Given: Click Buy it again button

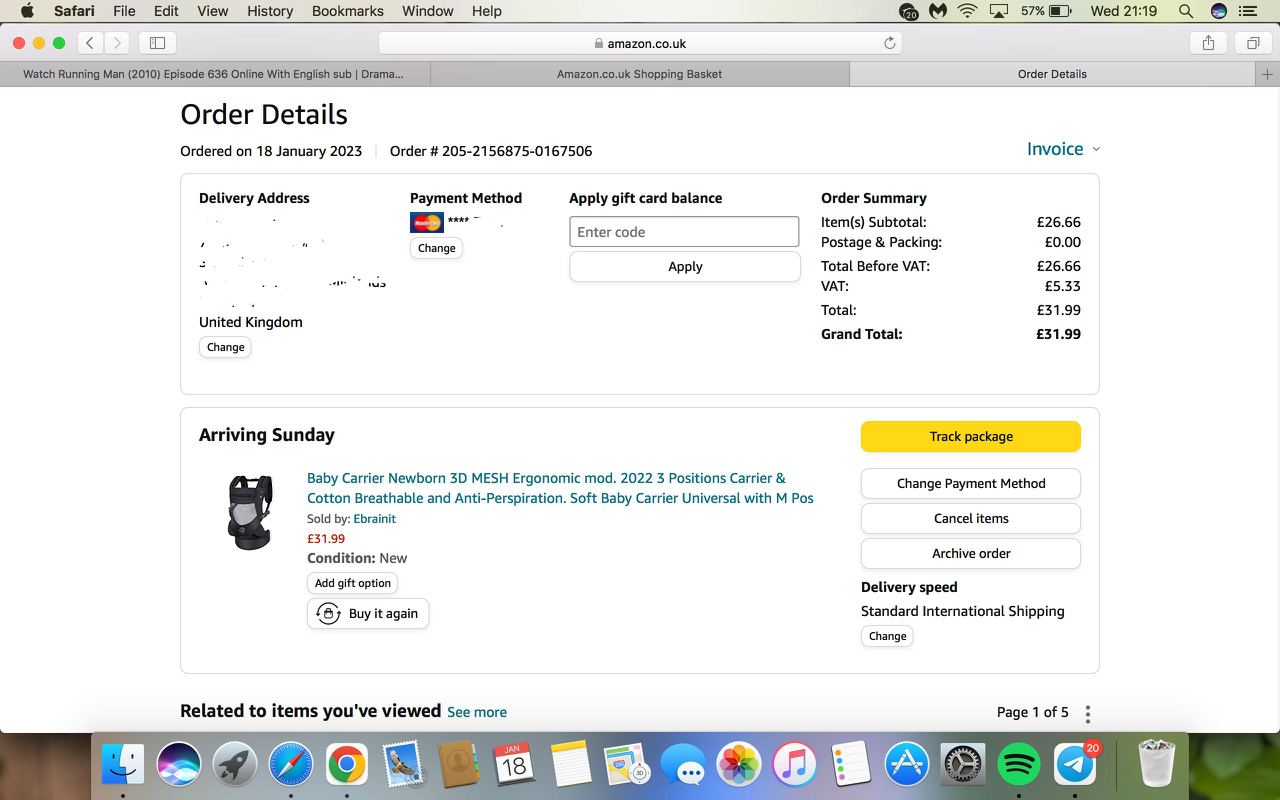Looking at the screenshot, I should (x=368, y=613).
